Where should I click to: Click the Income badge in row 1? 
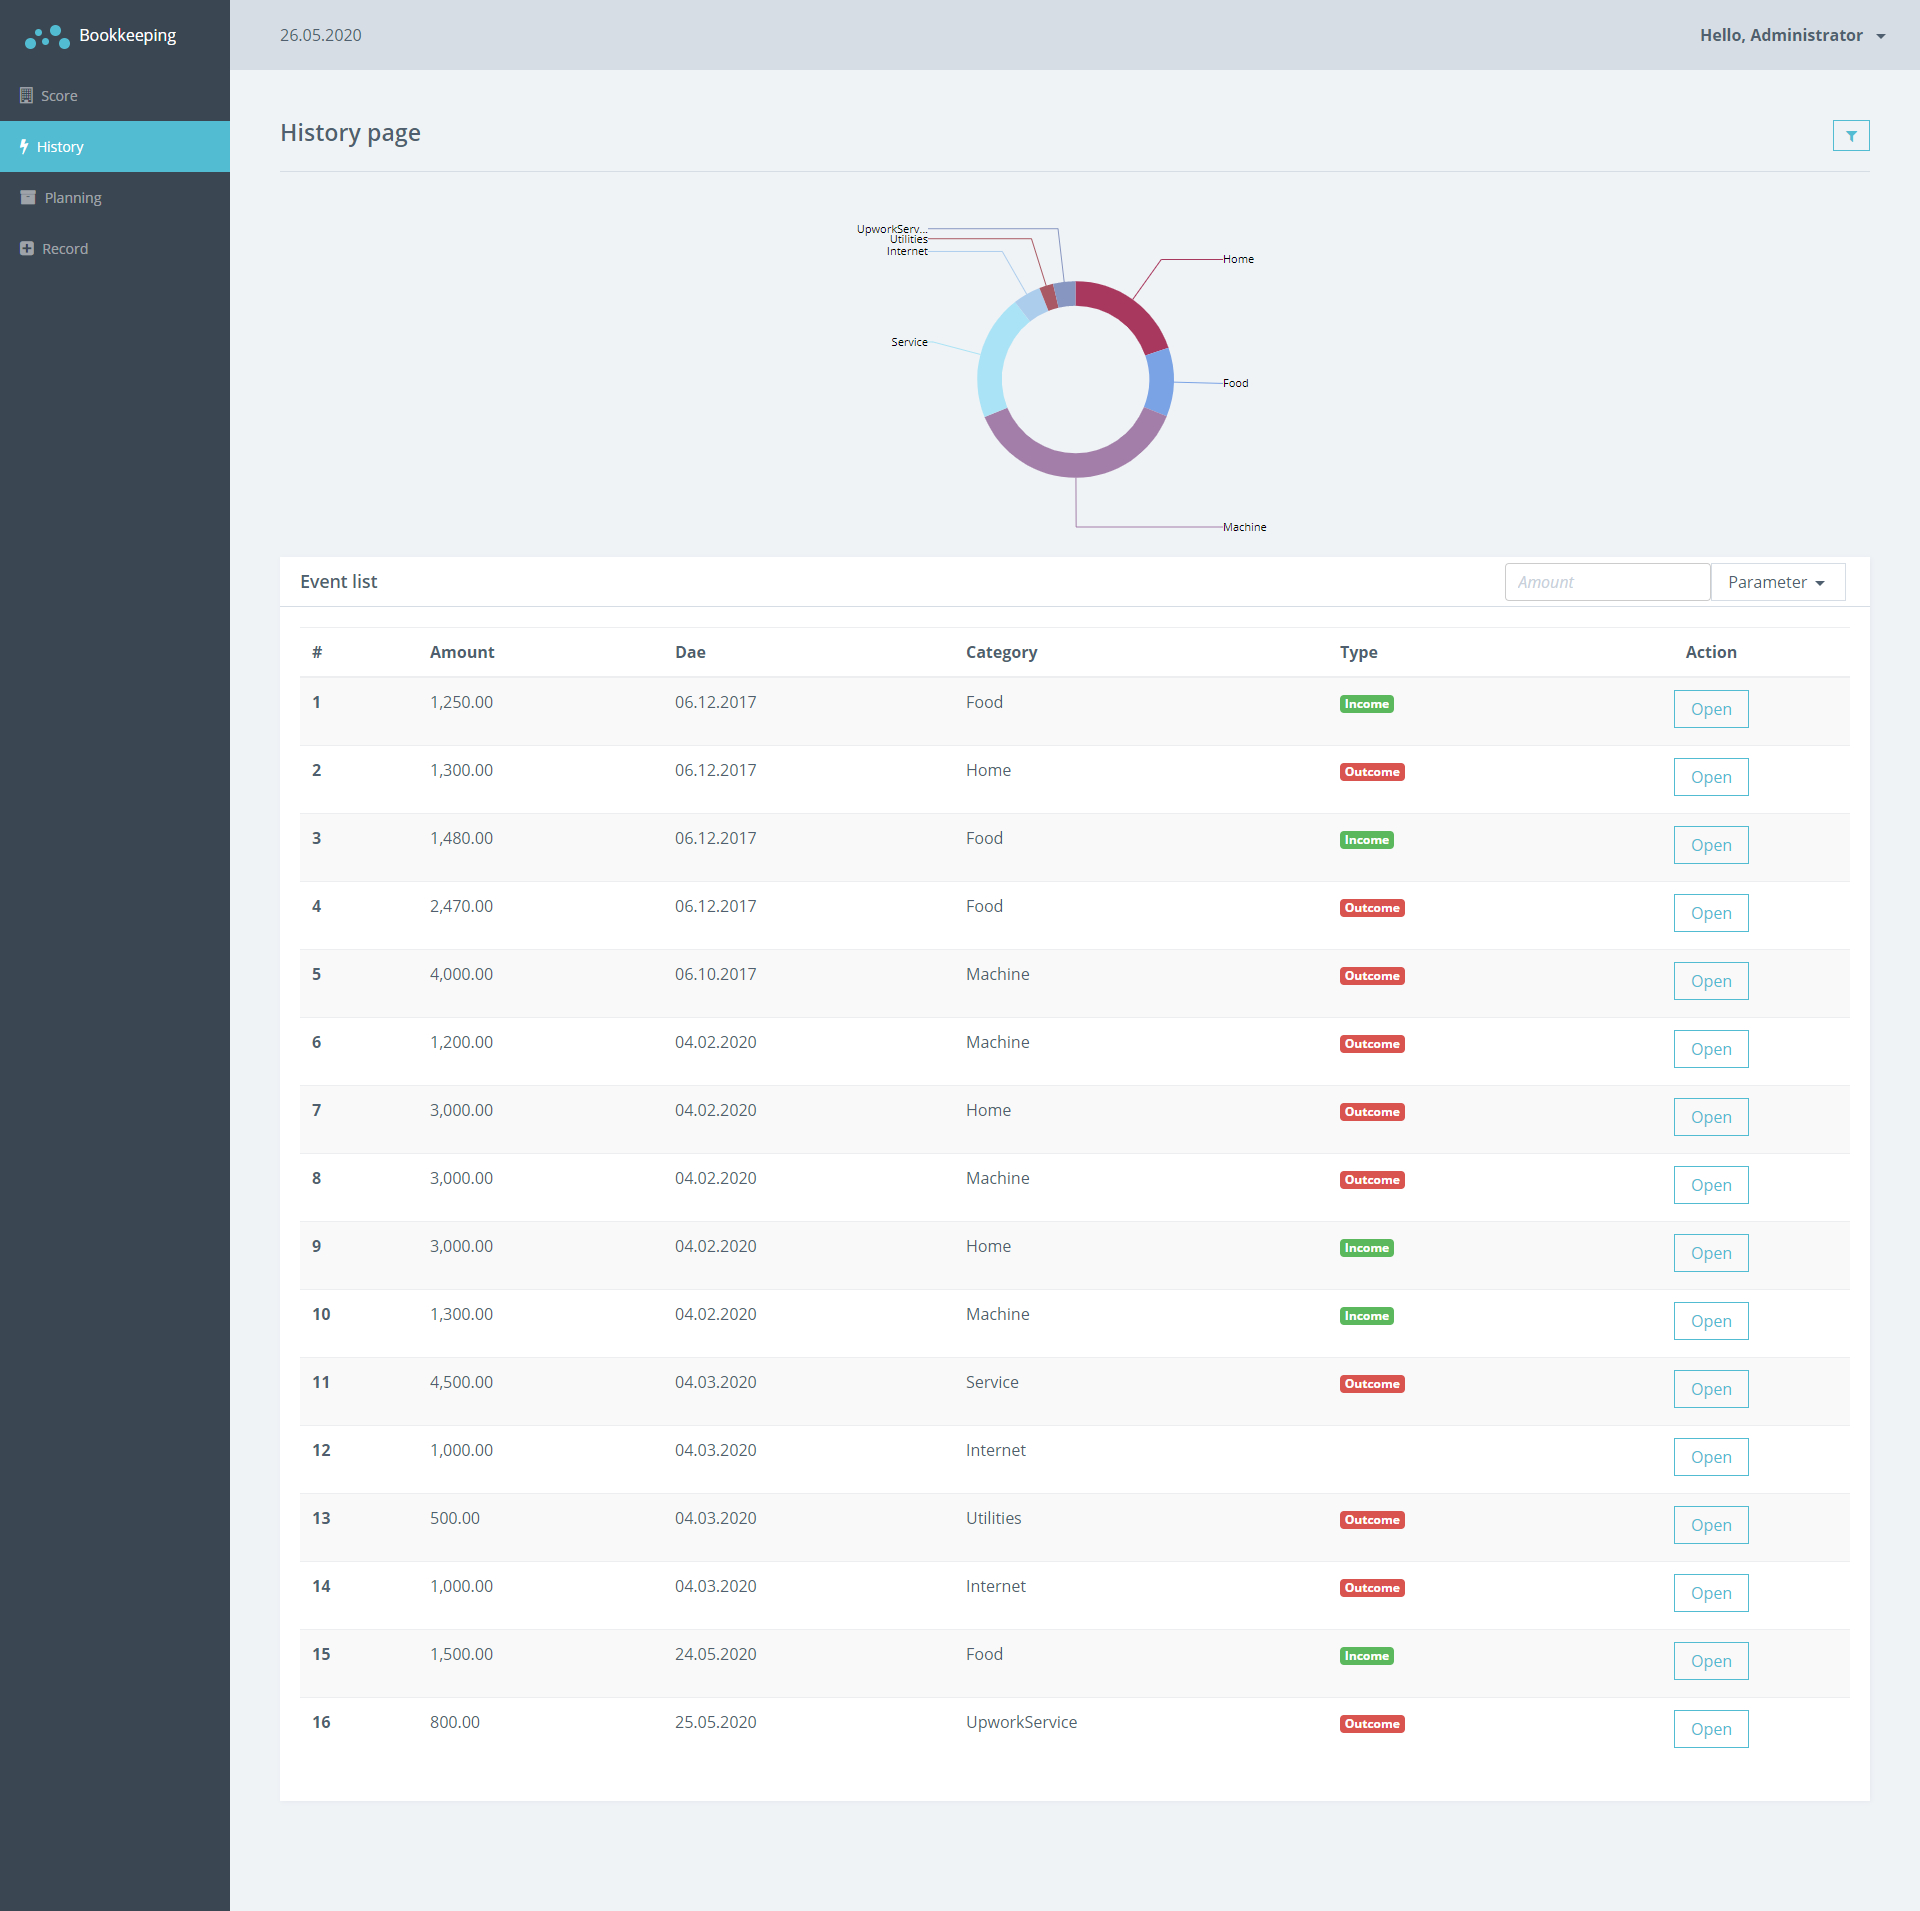[1366, 704]
